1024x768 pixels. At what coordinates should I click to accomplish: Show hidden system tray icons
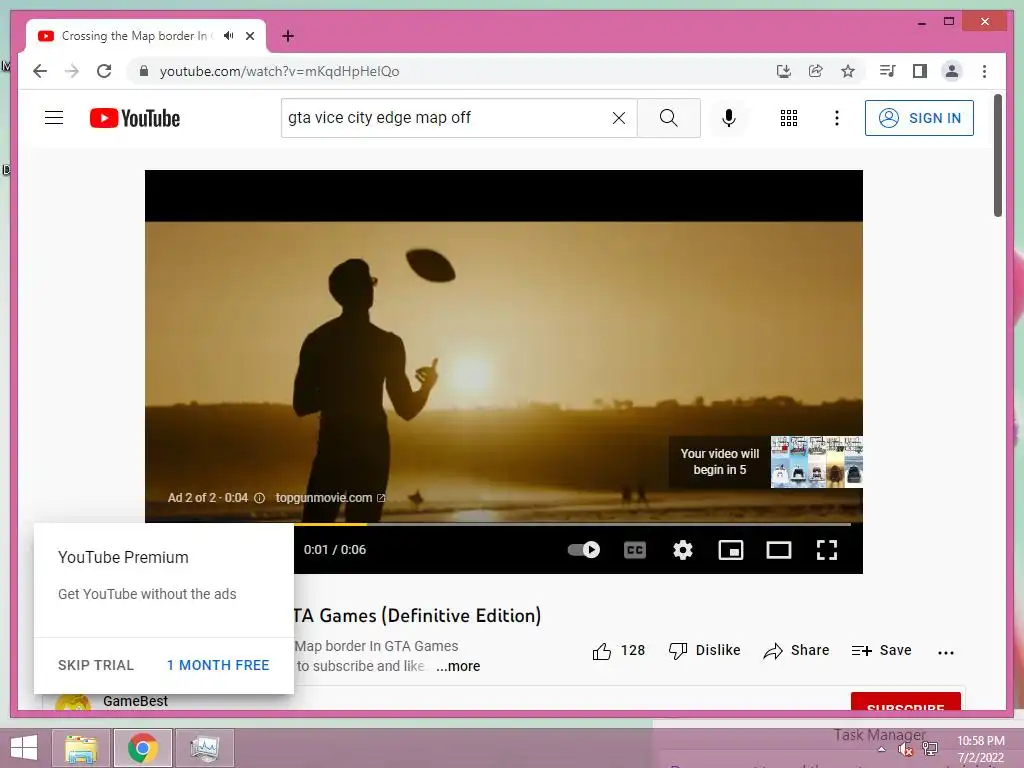pyautogui.click(x=882, y=749)
